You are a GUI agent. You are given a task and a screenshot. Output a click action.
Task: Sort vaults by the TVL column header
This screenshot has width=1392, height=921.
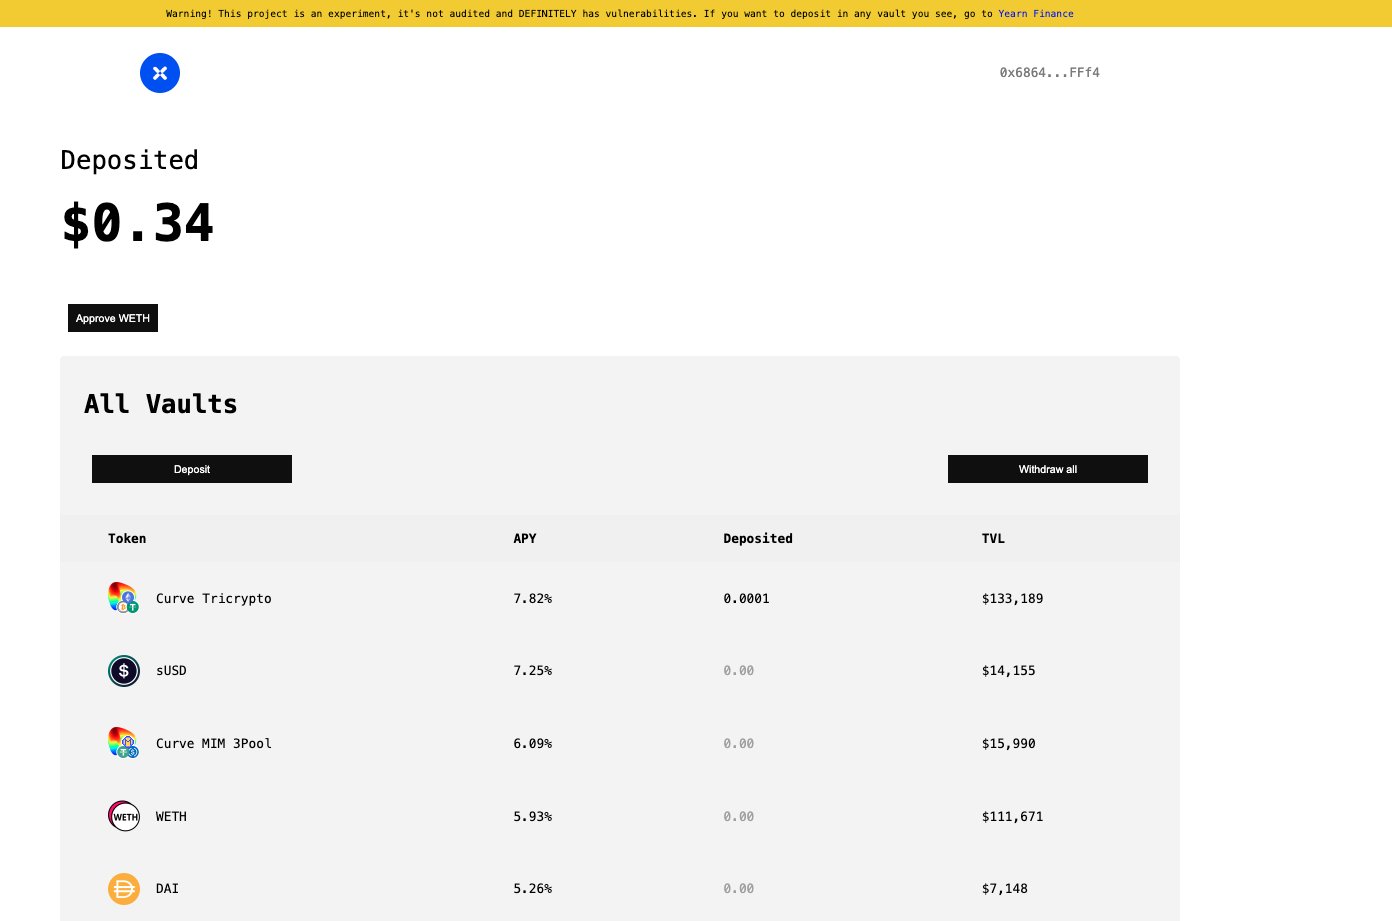click(993, 538)
